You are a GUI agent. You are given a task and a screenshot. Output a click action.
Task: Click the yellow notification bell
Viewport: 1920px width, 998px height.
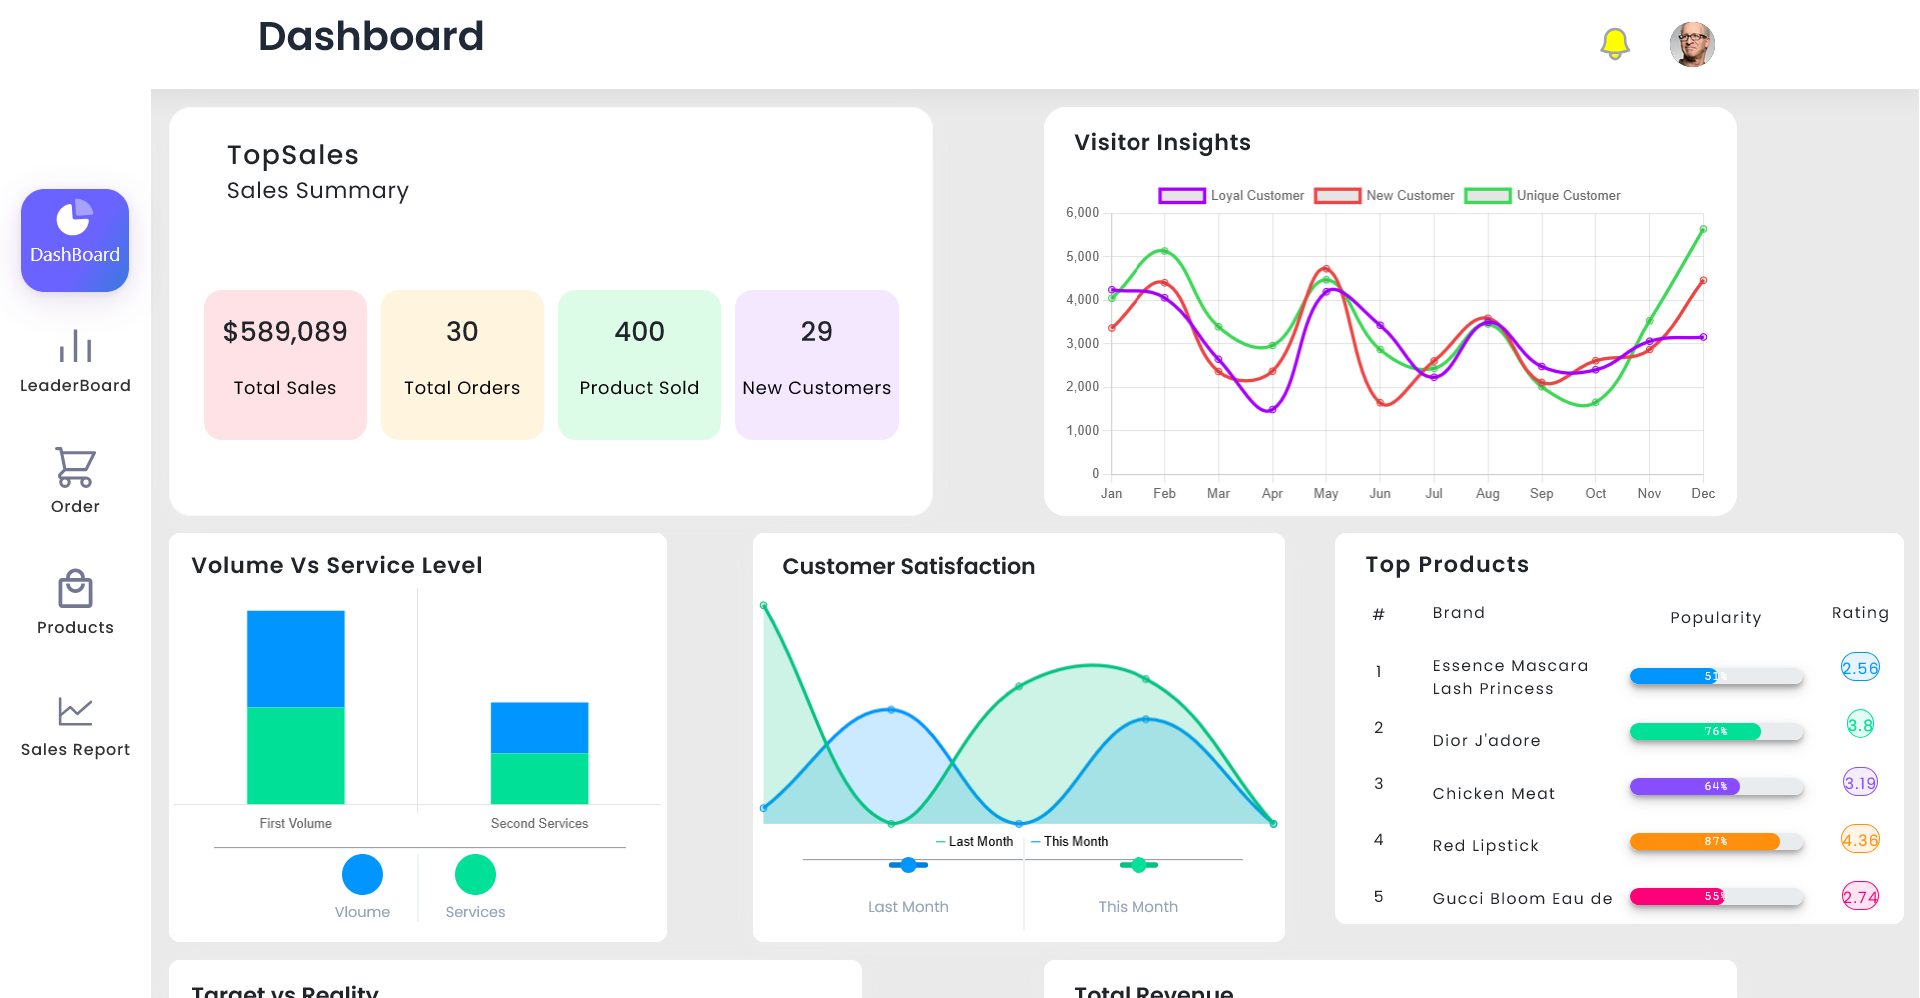(x=1615, y=44)
